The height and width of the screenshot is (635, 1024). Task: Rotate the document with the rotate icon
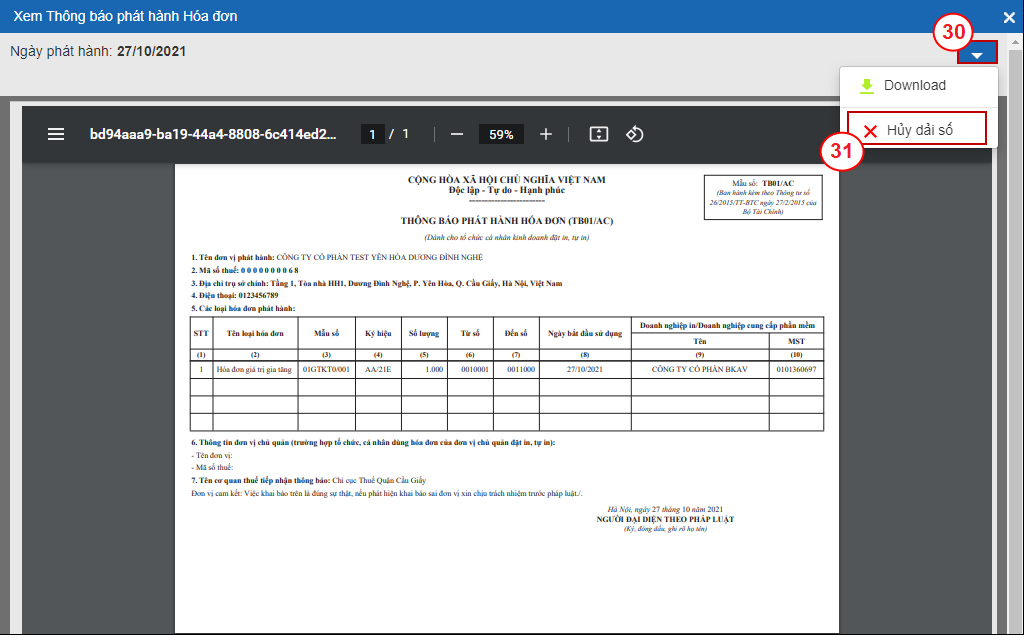click(x=635, y=134)
